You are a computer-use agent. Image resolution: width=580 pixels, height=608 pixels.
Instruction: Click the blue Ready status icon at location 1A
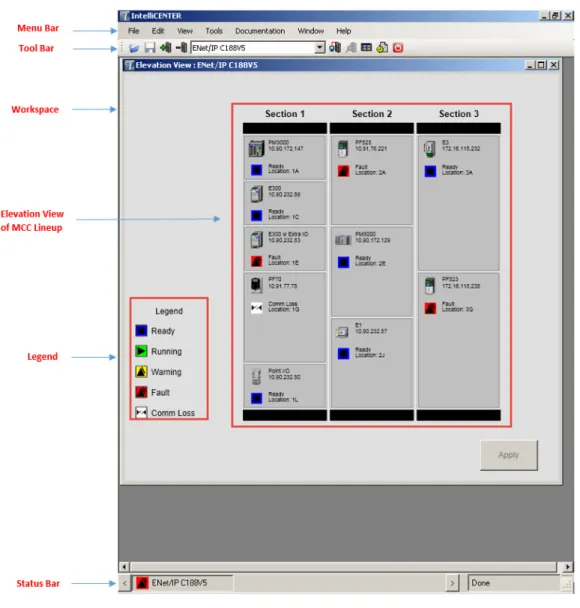pos(256,170)
